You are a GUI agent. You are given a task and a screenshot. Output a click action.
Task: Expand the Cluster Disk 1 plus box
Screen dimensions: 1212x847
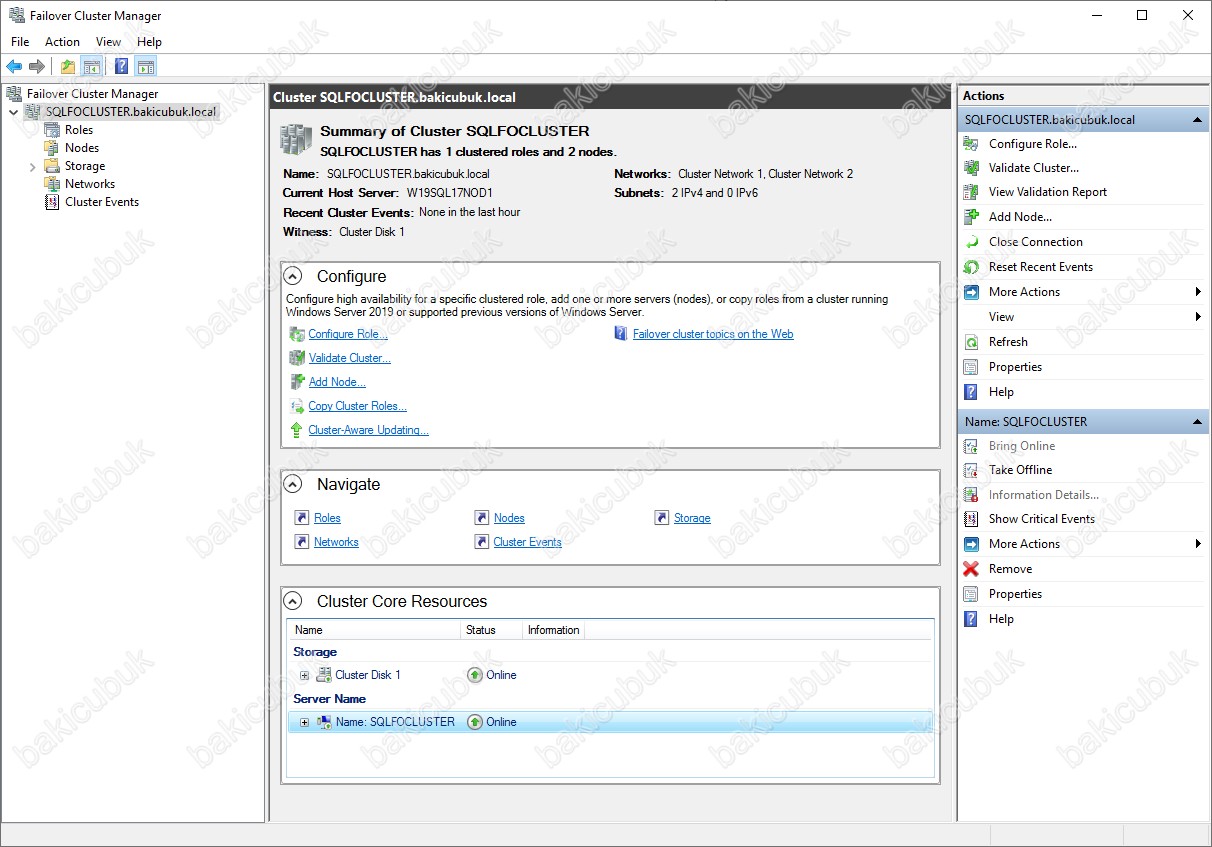pyautogui.click(x=305, y=675)
